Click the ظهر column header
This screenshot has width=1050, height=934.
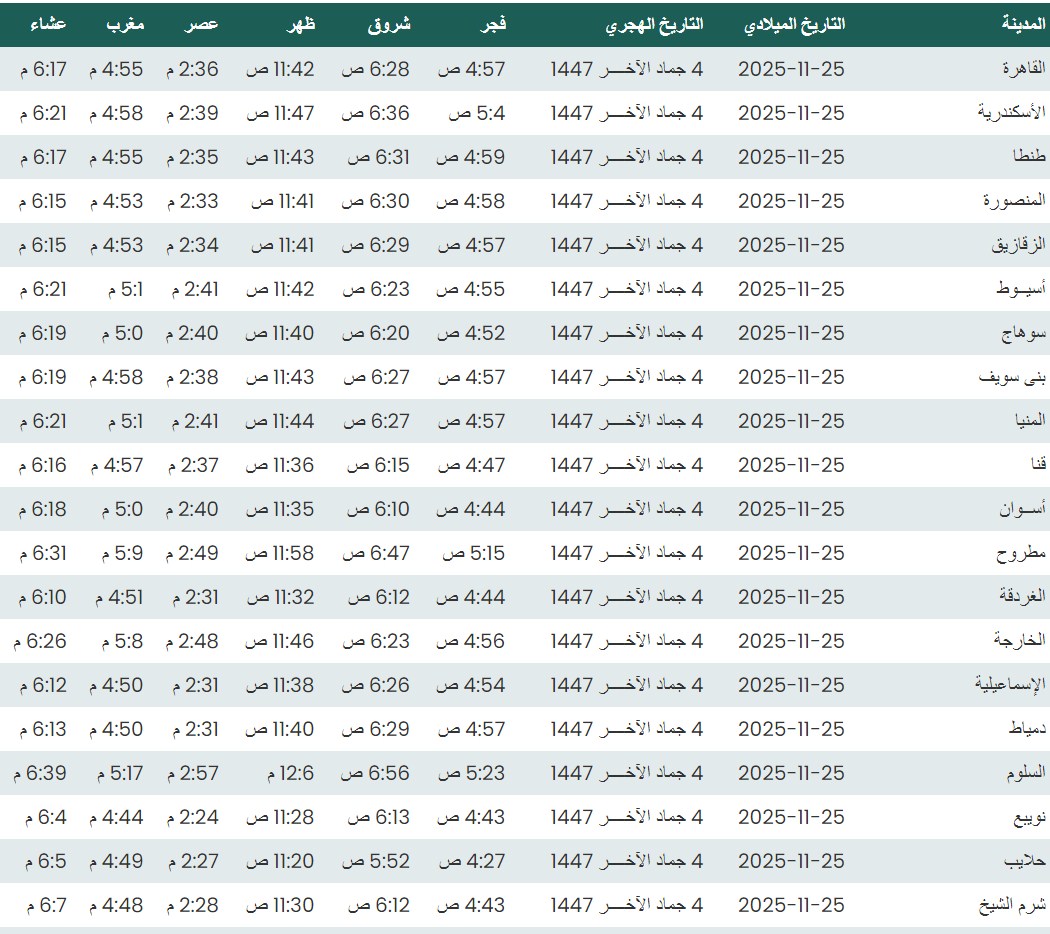pyautogui.click(x=300, y=24)
